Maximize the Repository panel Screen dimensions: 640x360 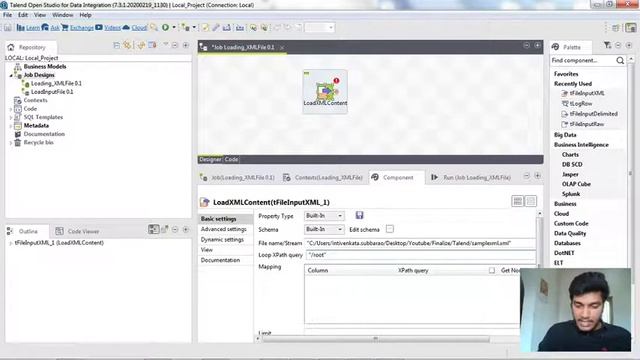tap(186, 45)
